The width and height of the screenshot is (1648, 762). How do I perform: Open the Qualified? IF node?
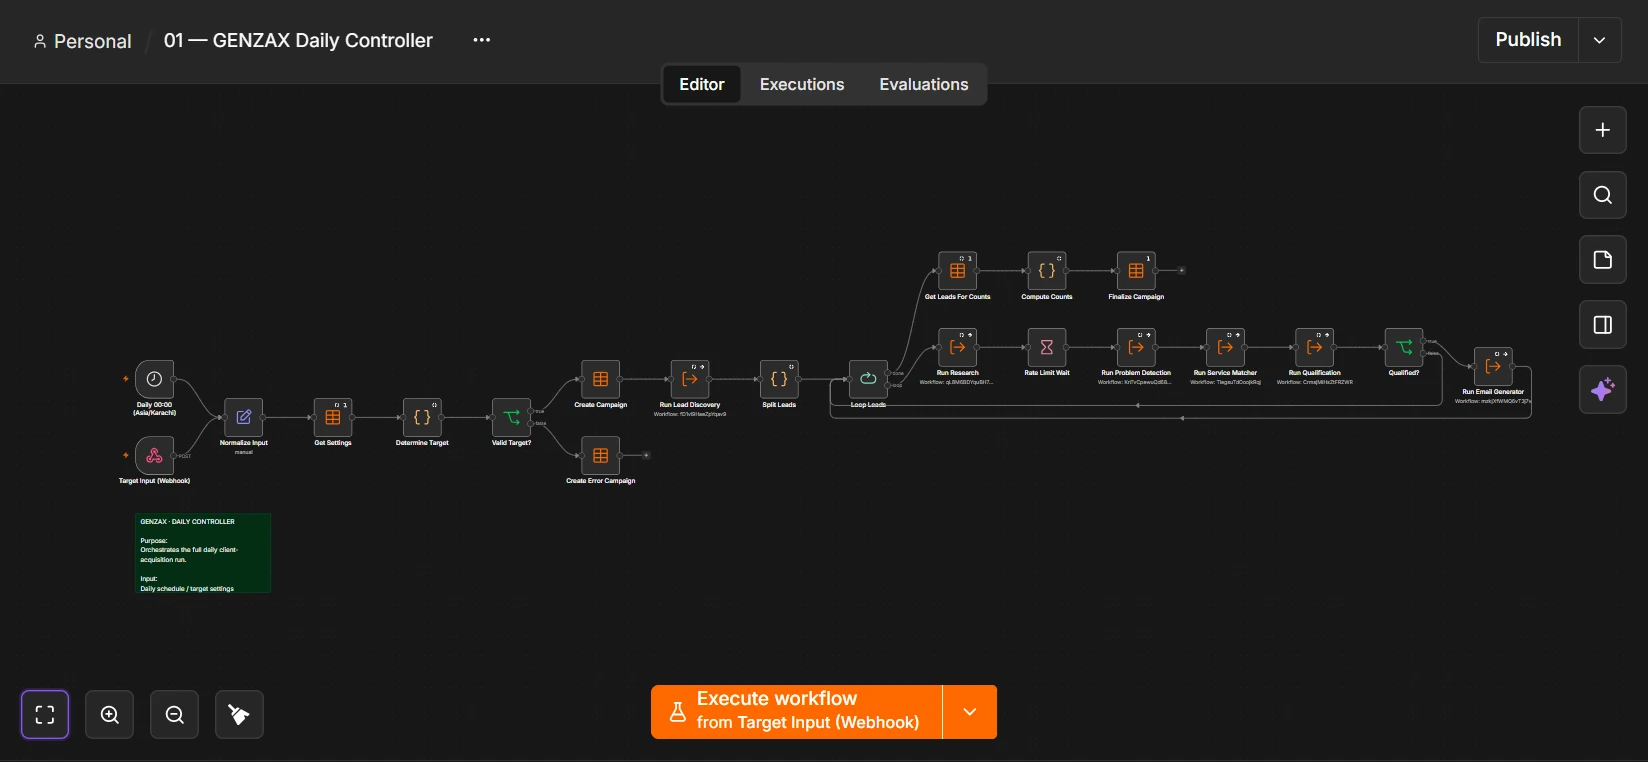[x=1404, y=347]
